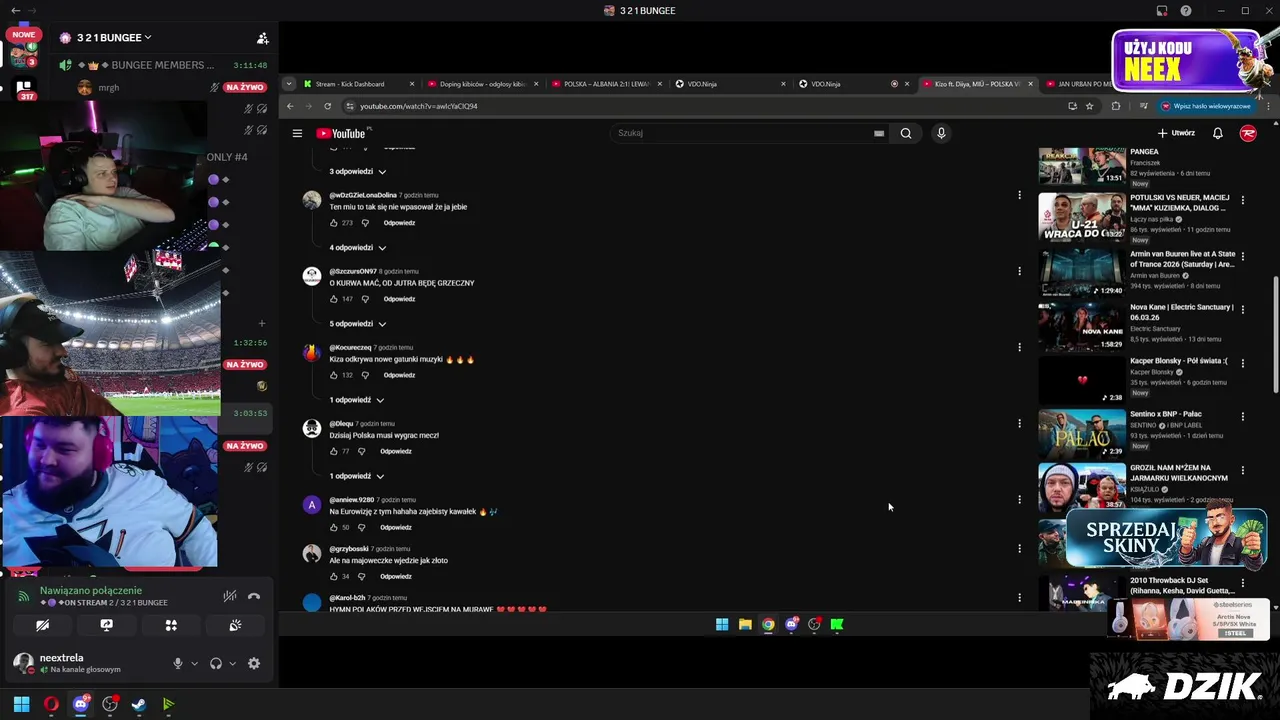The height and width of the screenshot is (720, 1280).
Task: Open Sentino x BNP - Pałac video thumbnail
Action: (x=1081, y=433)
